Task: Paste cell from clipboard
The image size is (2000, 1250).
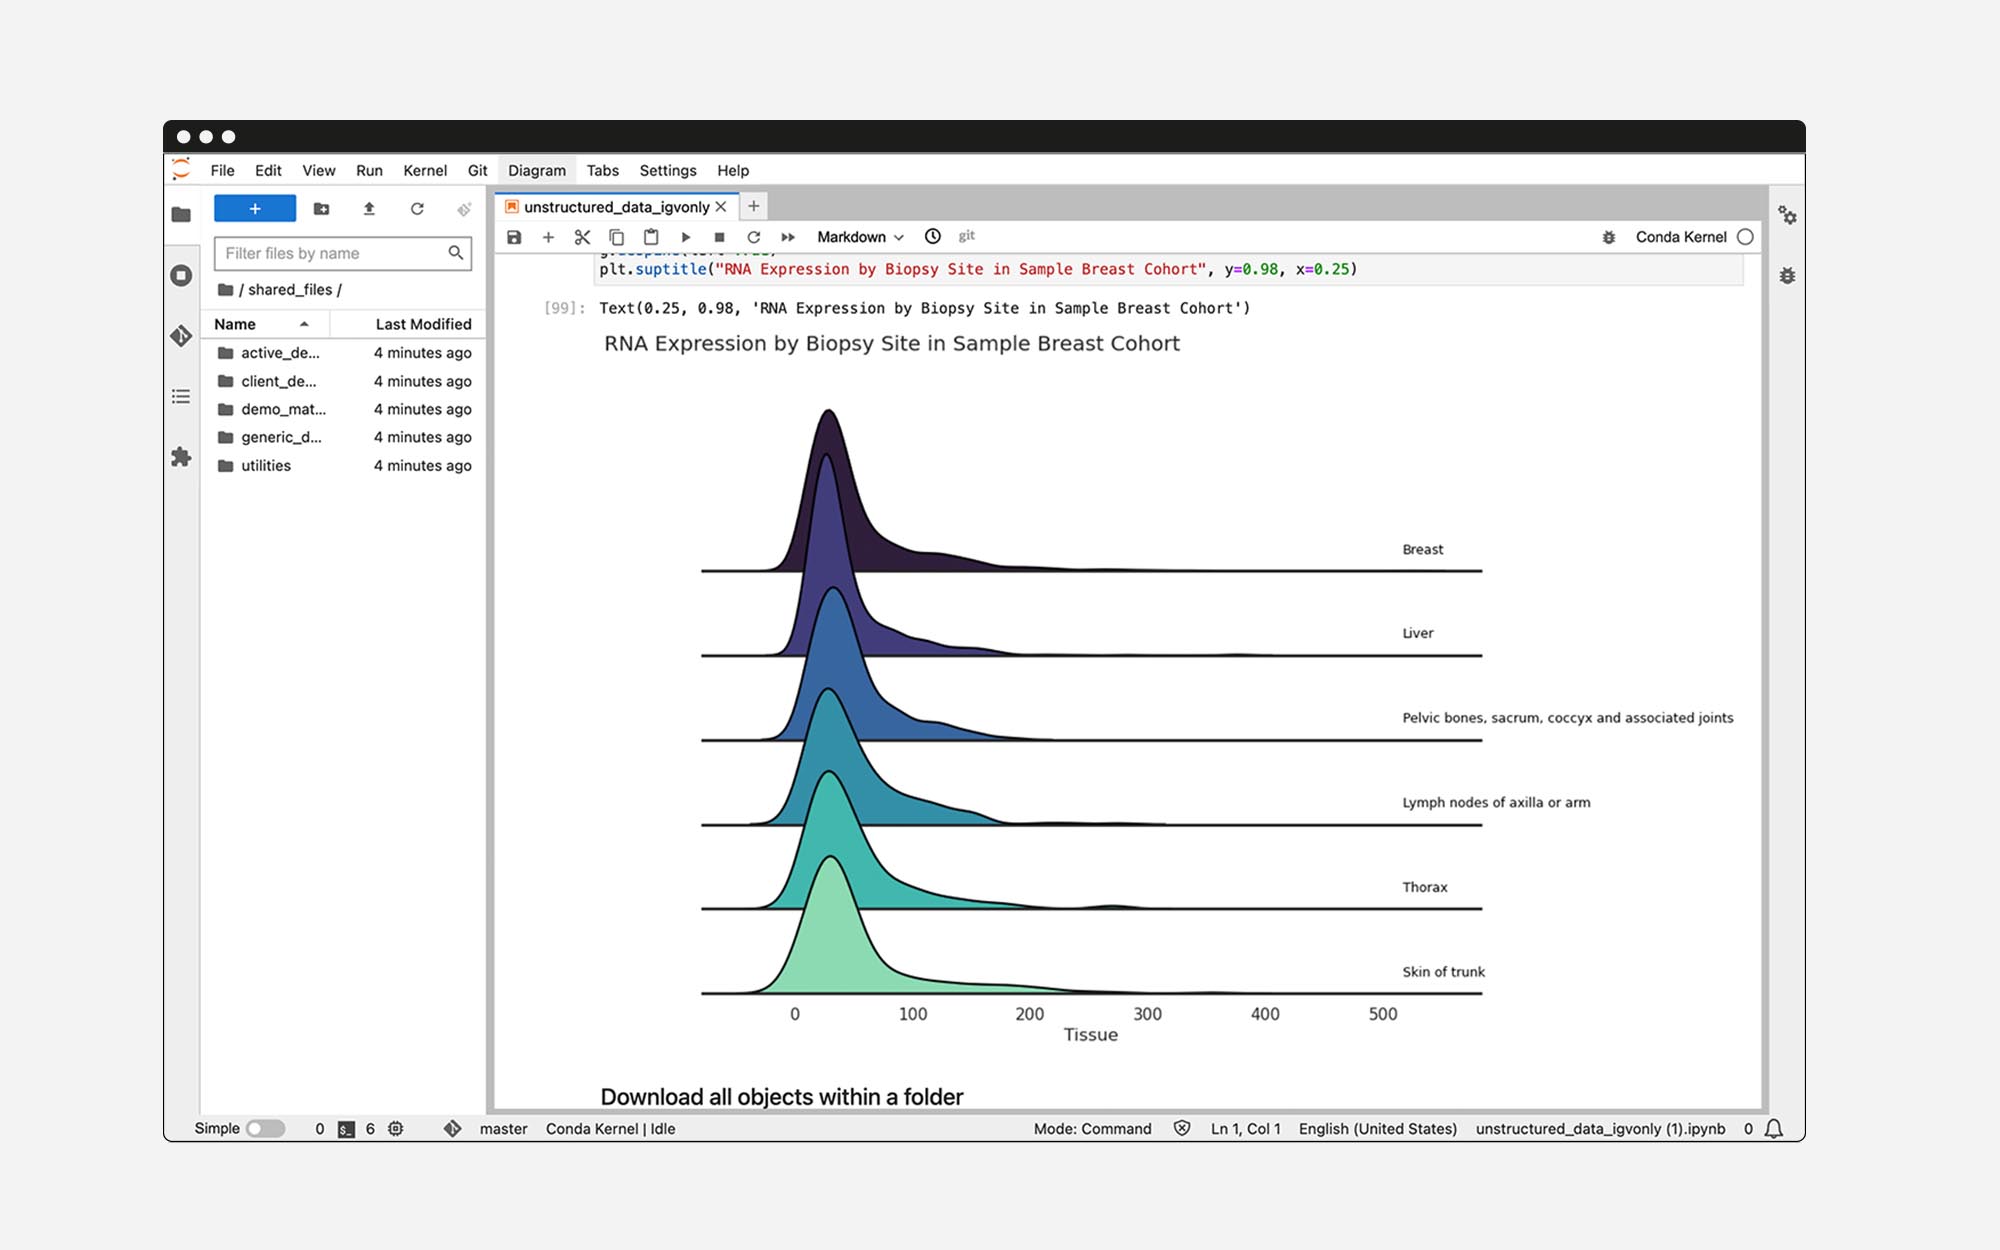Action: pos(651,237)
